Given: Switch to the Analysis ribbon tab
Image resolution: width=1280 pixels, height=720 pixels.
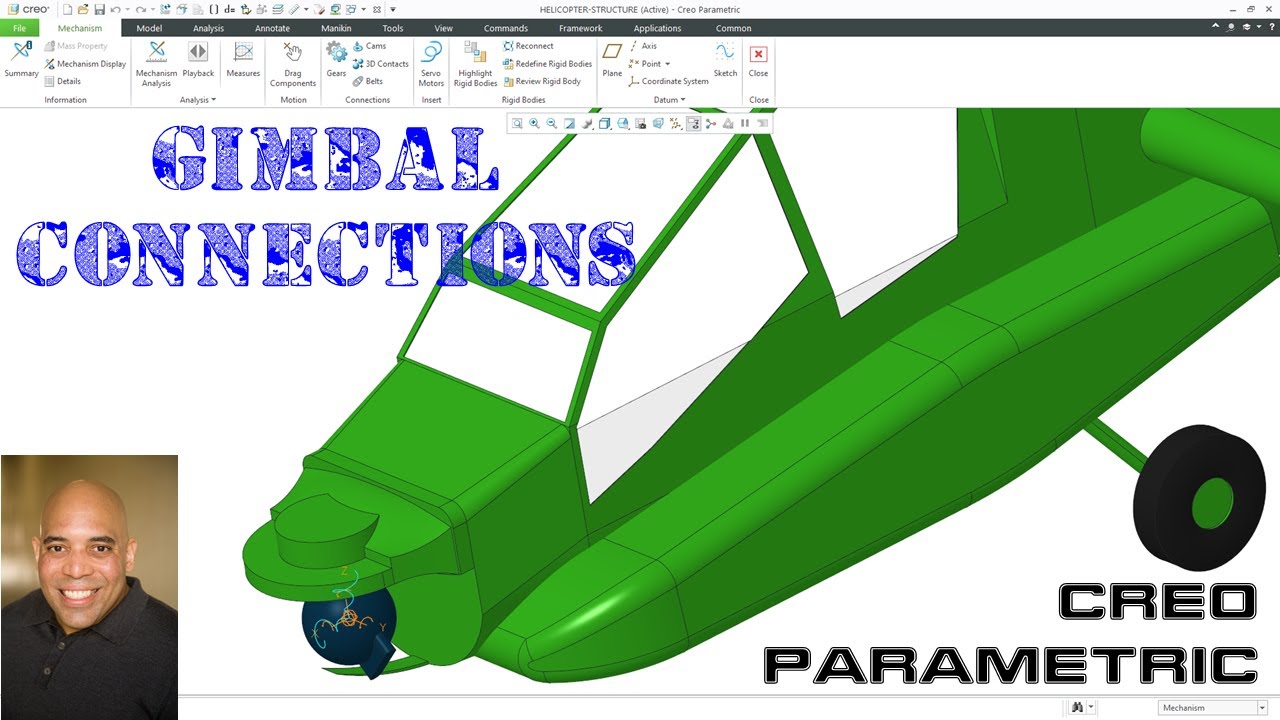Looking at the screenshot, I should click(208, 28).
